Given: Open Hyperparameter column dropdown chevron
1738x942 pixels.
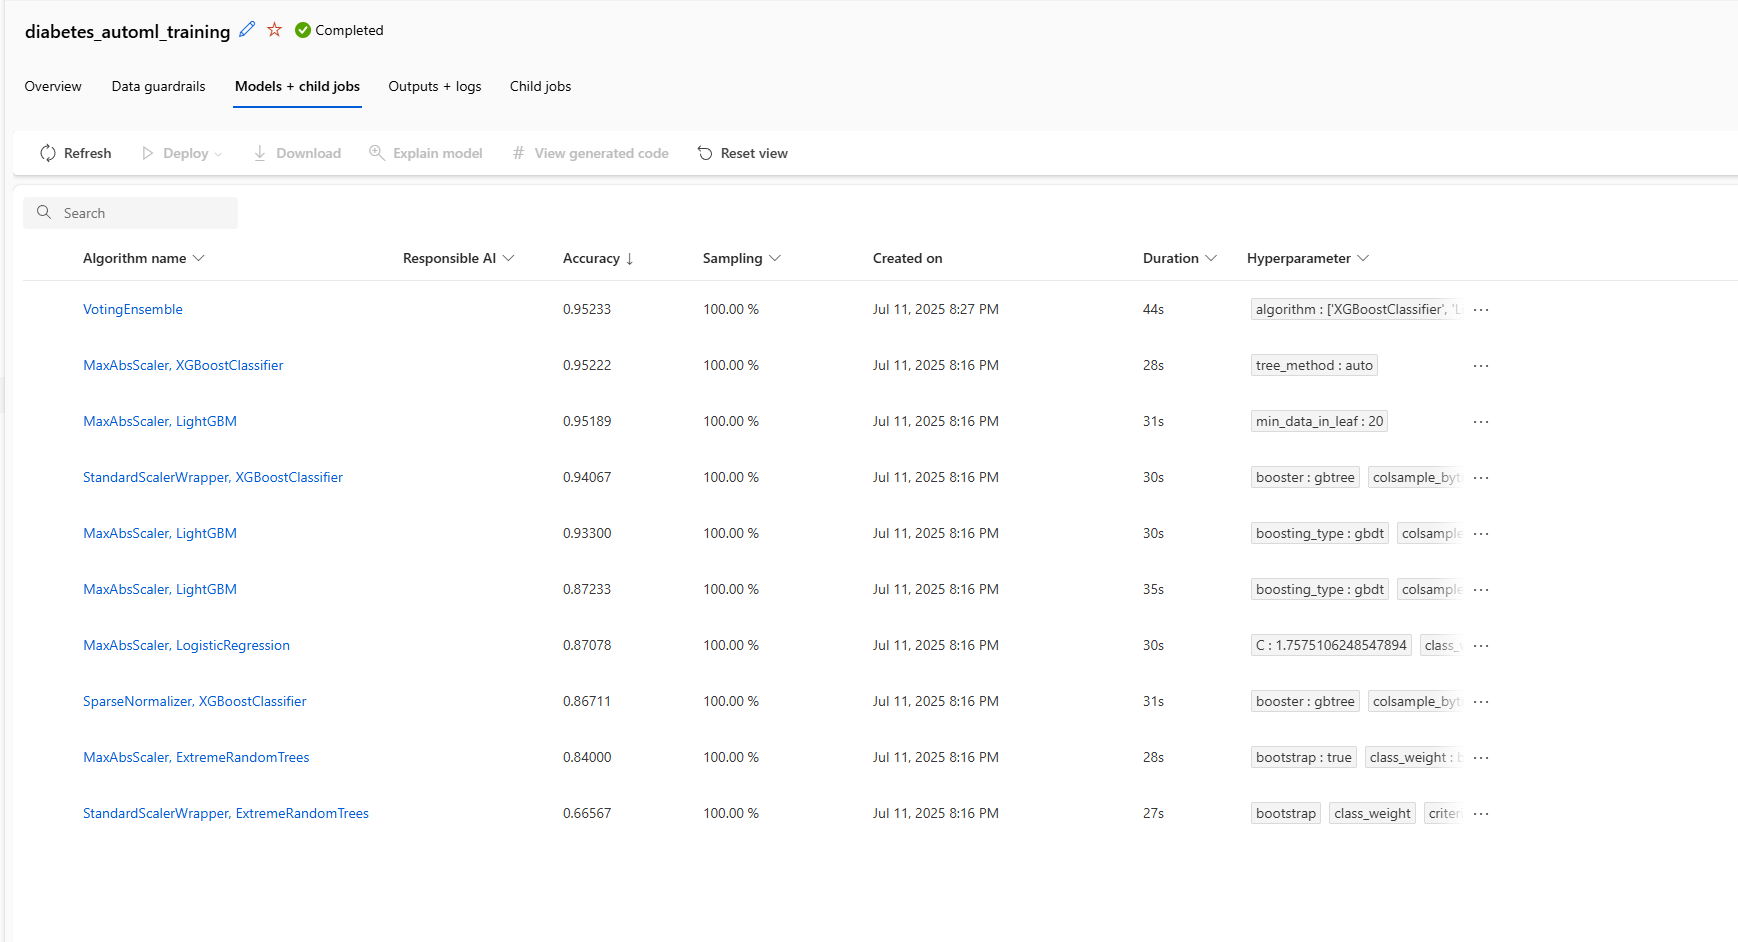Looking at the screenshot, I should pos(1363,258).
